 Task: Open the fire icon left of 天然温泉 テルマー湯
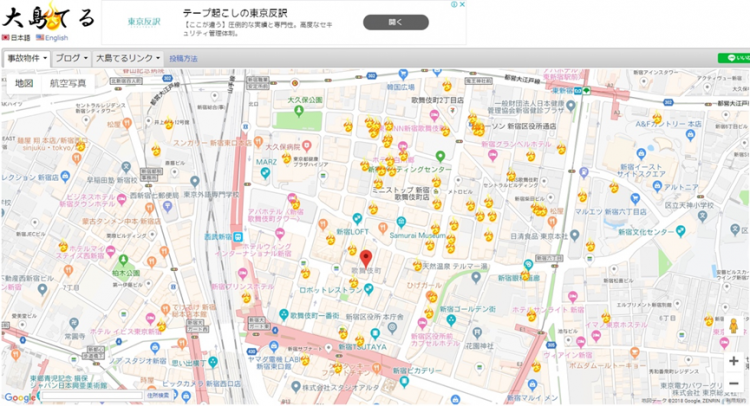click(418, 264)
